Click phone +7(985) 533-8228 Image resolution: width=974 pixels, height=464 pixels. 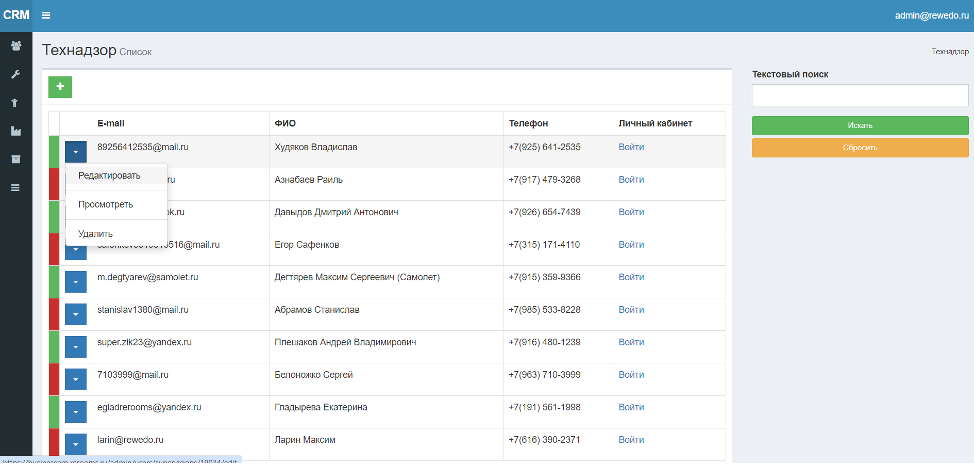(x=544, y=309)
